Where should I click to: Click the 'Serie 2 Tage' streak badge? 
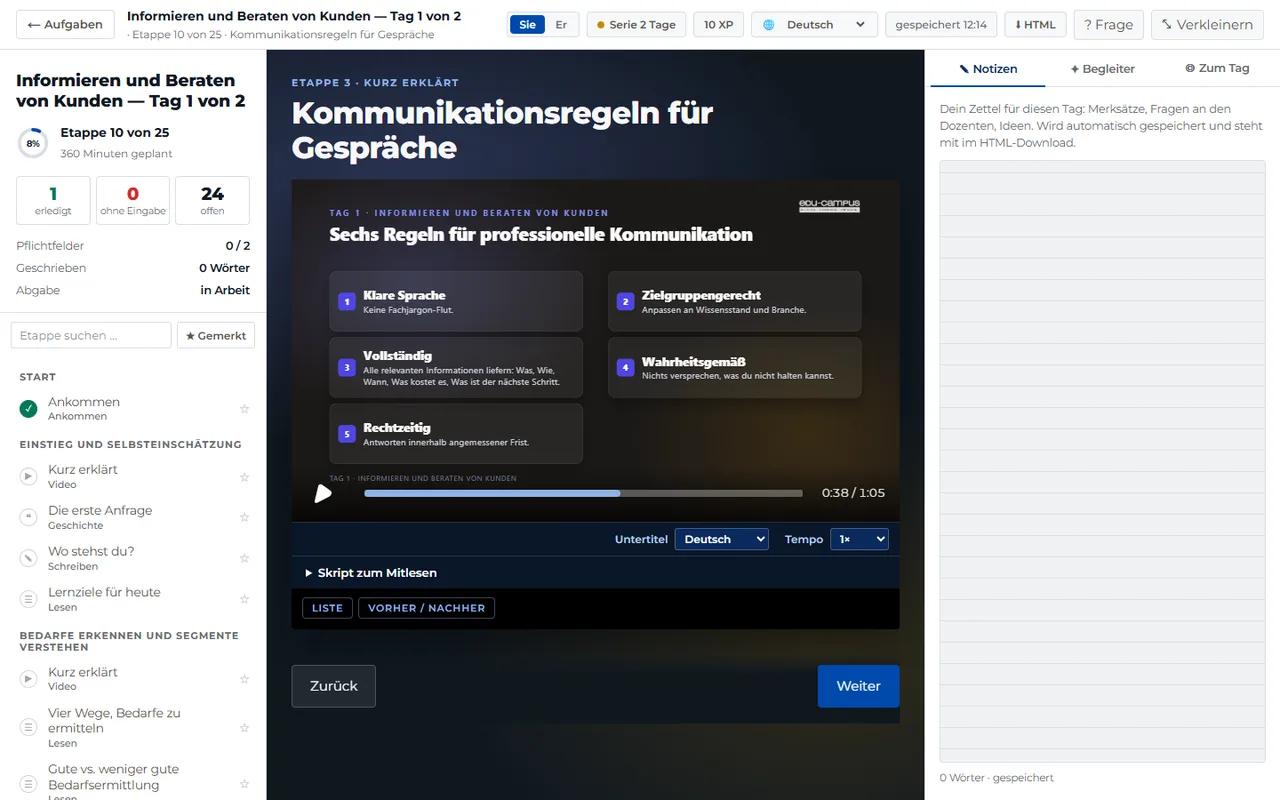[x=636, y=25]
